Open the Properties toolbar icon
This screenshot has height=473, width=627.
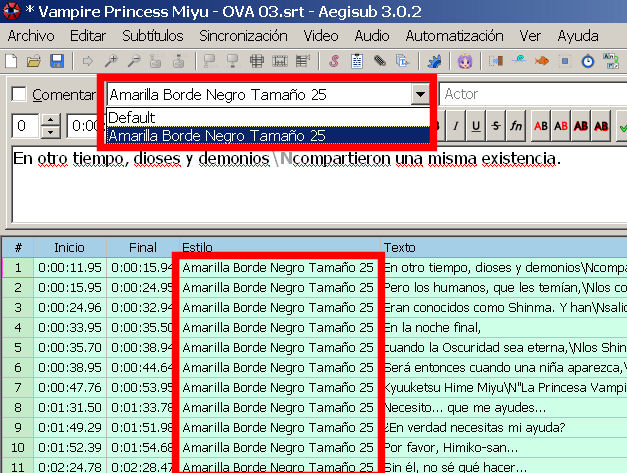357,62
